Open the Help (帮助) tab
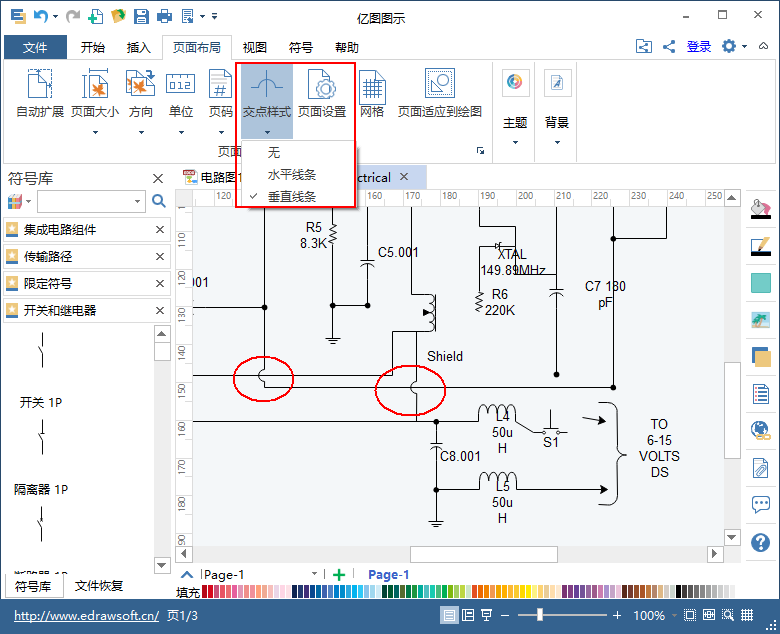 347,48
